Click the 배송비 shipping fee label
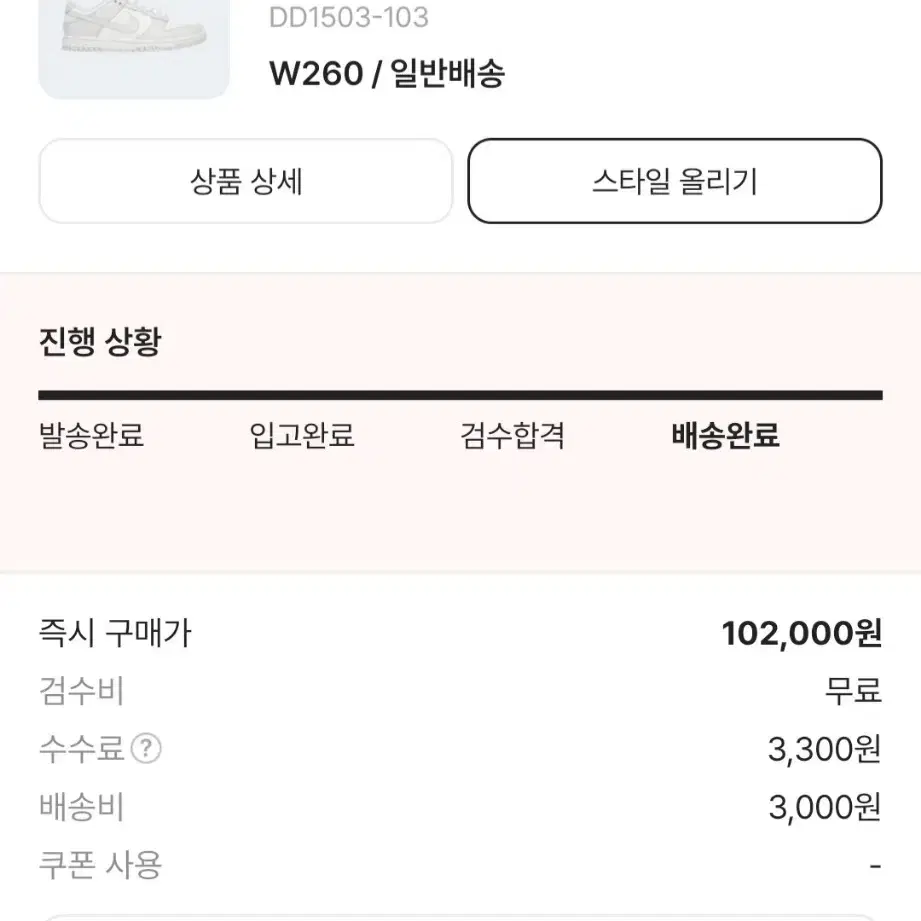 point(82,806)
